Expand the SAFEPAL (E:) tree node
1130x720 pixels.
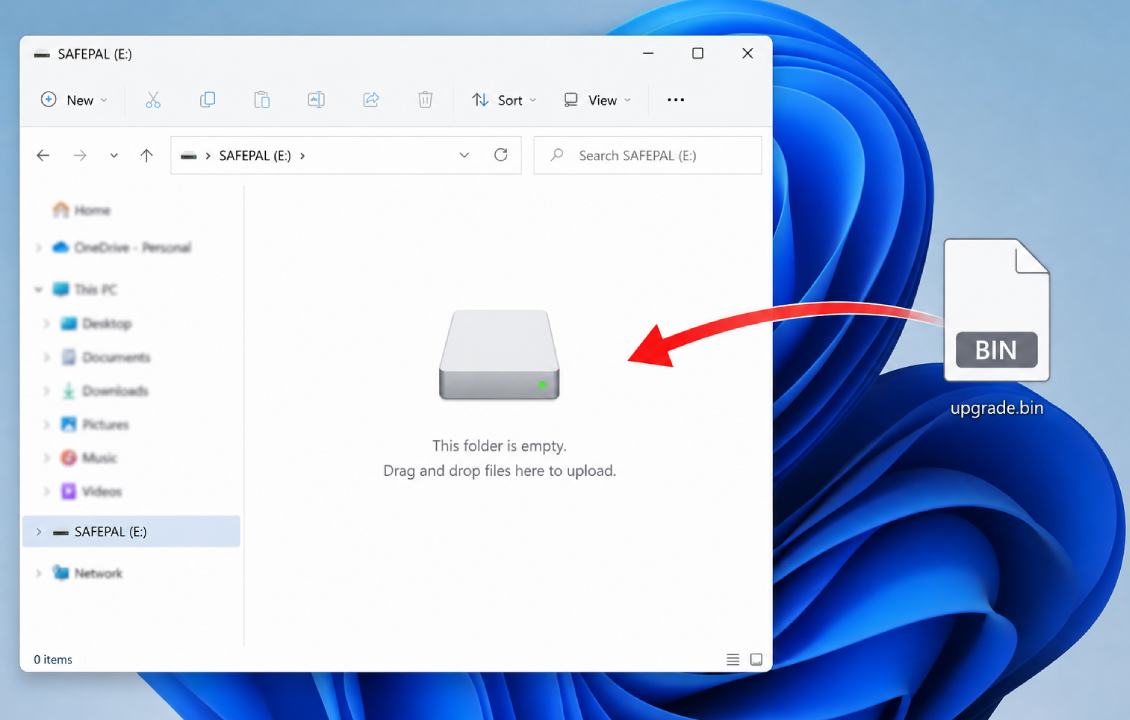(39, 532)
